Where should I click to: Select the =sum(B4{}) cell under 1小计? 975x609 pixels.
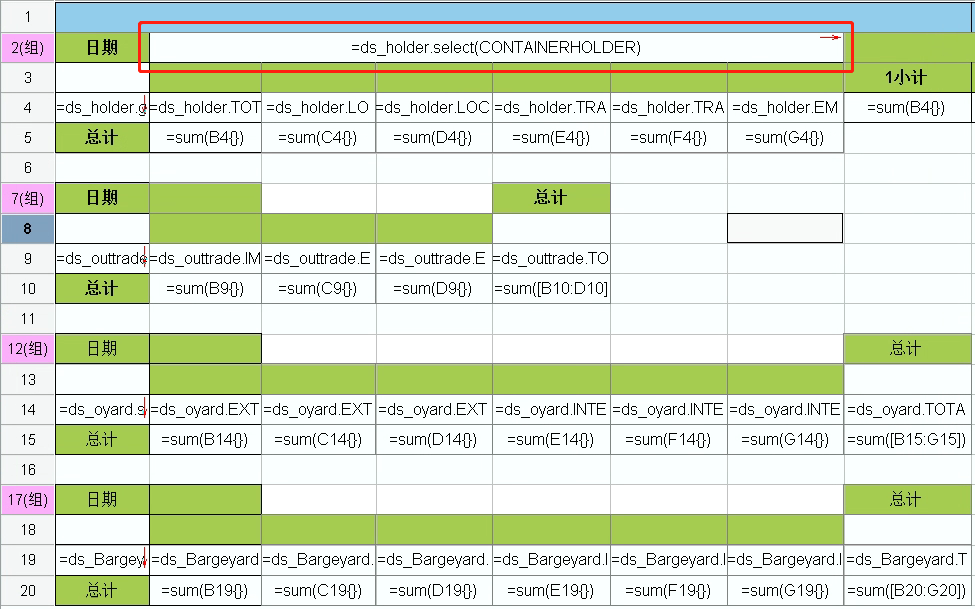point(905,108)
